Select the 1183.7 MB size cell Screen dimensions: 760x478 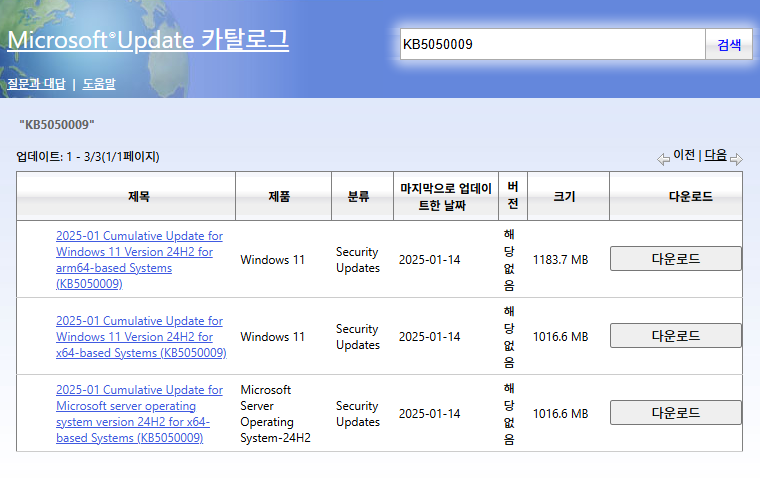click(560, 260)
